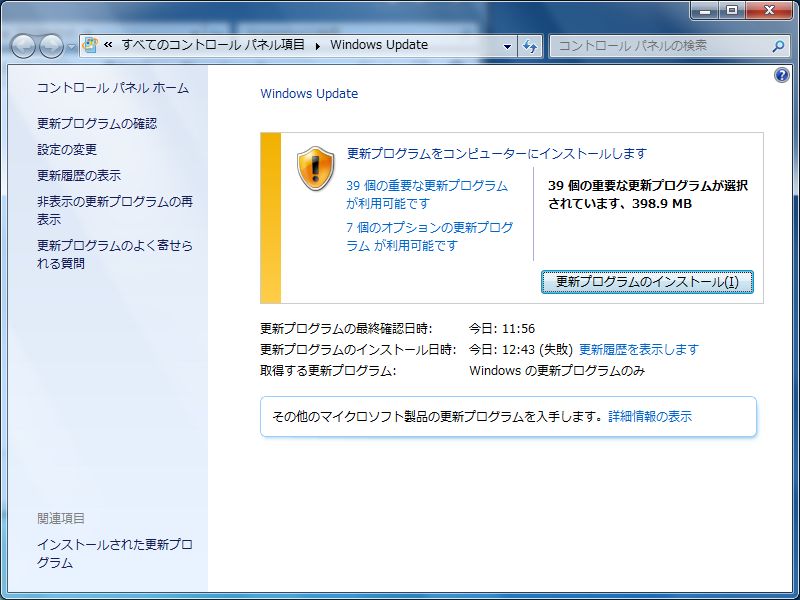Click 更新プログラムの確認 in the sidebar

(x=97, y=123)
